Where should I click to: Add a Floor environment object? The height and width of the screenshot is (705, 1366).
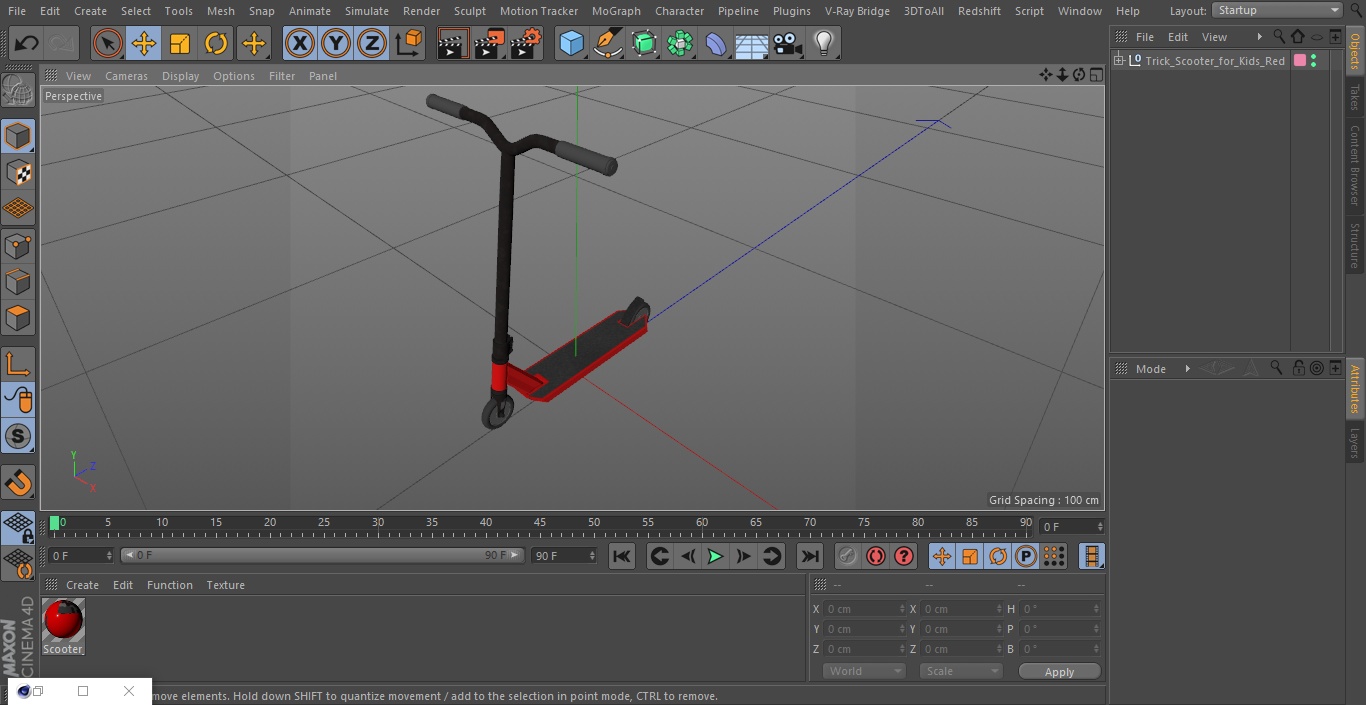click(752, 43)
